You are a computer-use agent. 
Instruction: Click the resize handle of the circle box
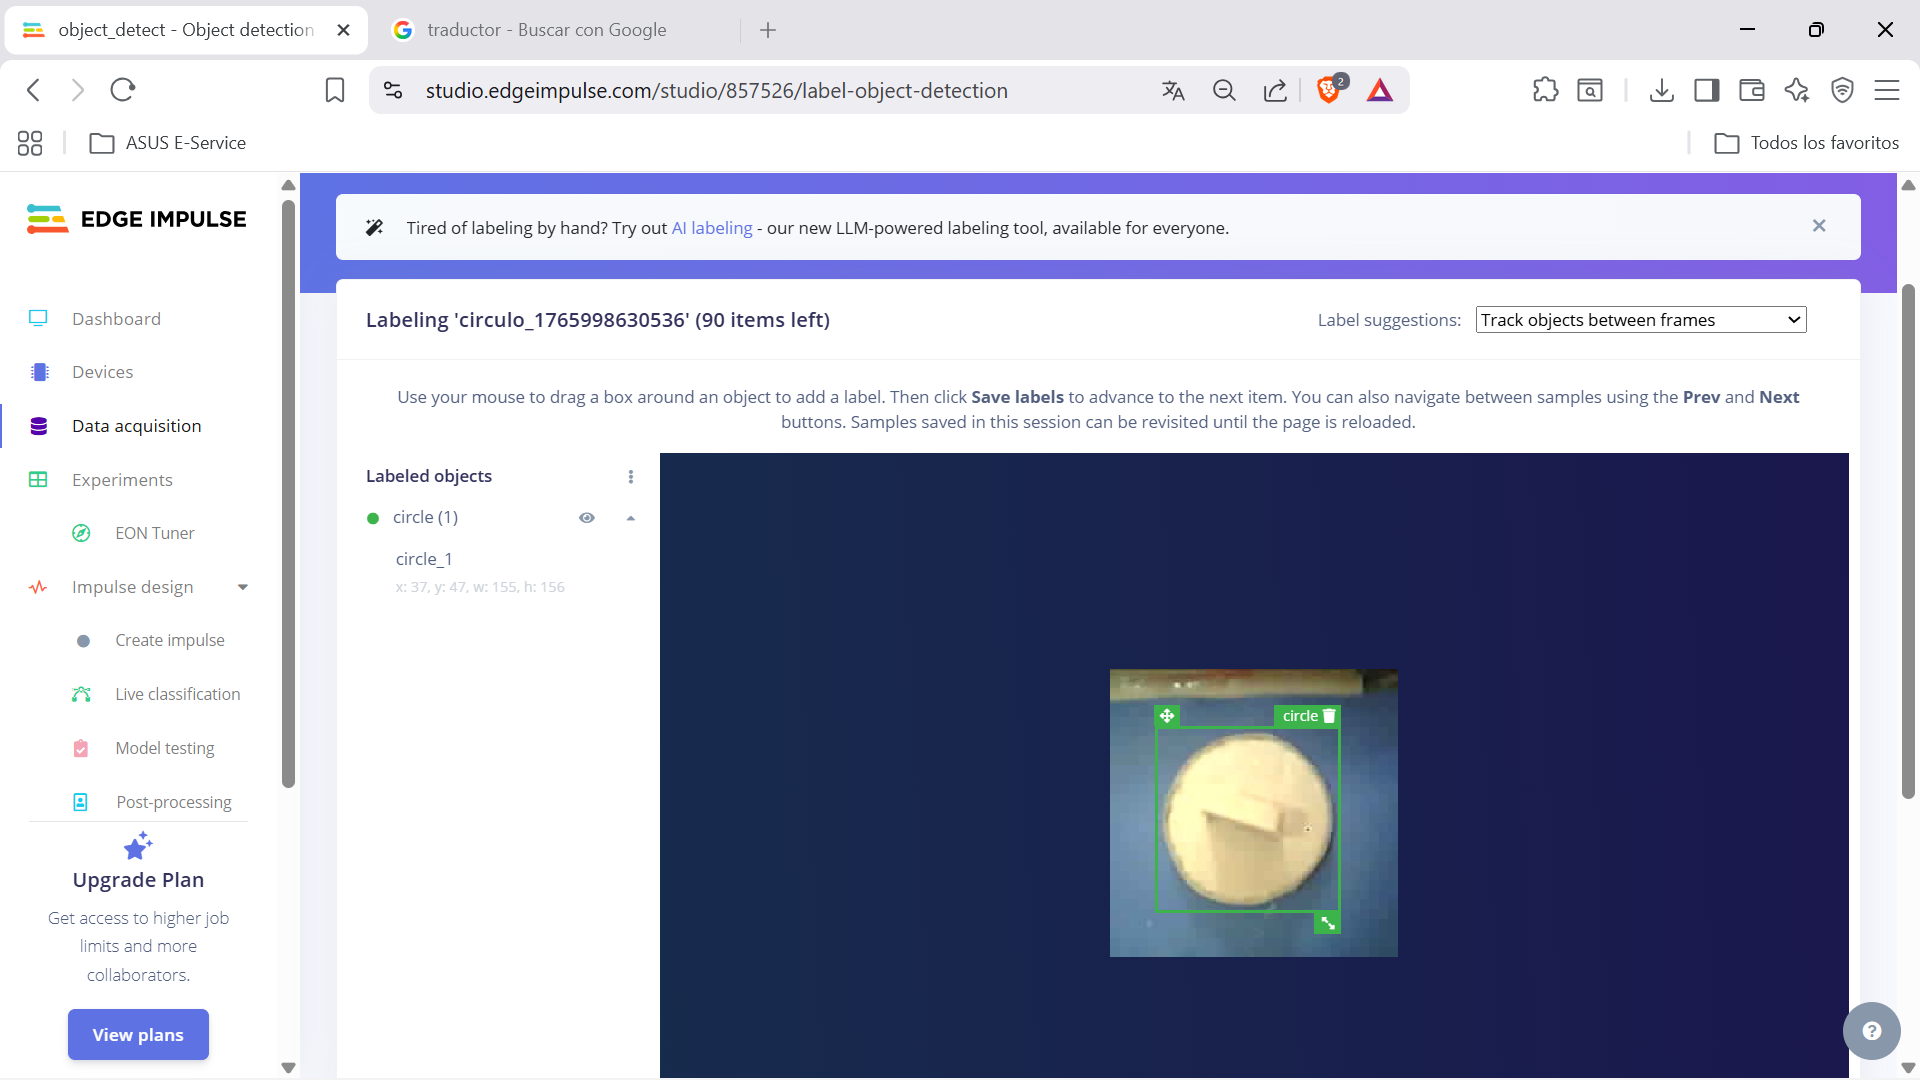tap(1327, 923)
